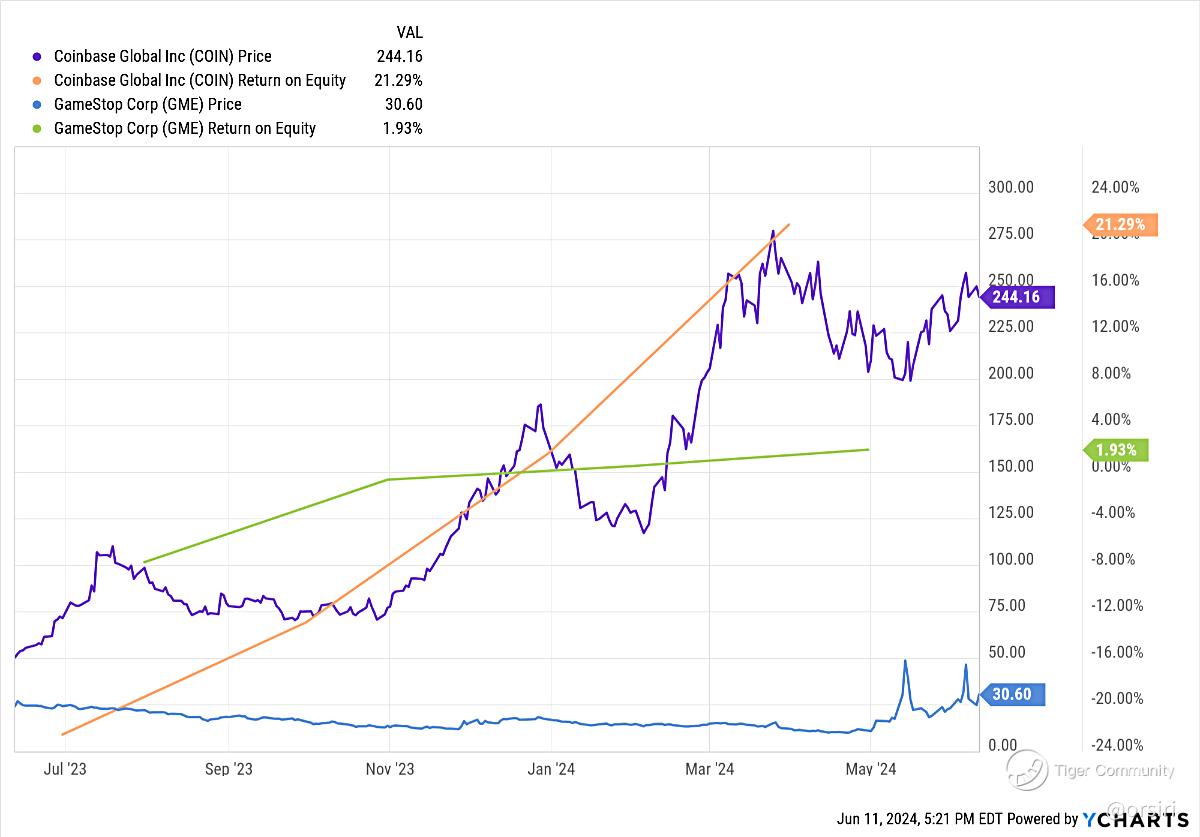Click the 16.00% percent axis label
This screenshot has width=1200, height=837.
1117,281
